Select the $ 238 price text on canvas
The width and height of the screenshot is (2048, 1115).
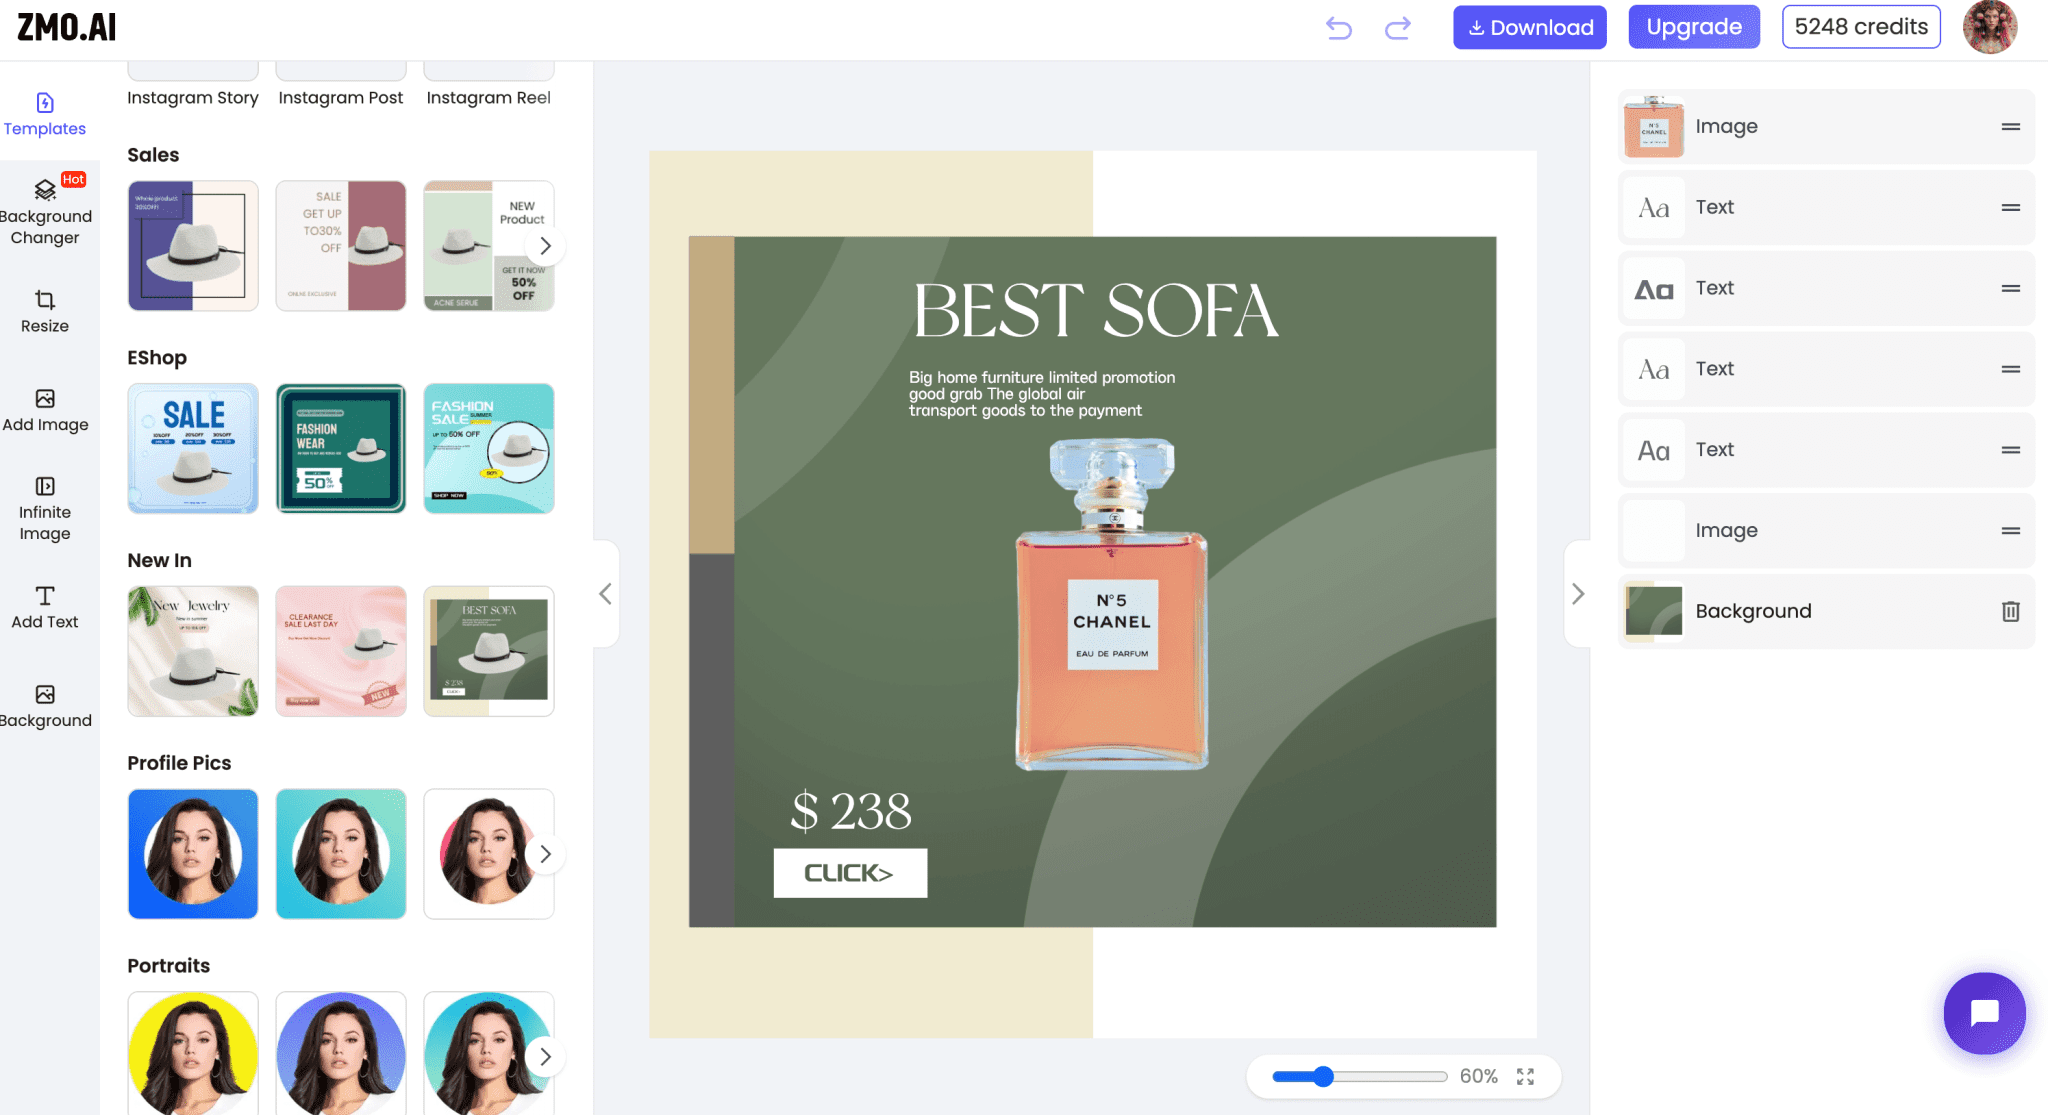pos(851,811)
